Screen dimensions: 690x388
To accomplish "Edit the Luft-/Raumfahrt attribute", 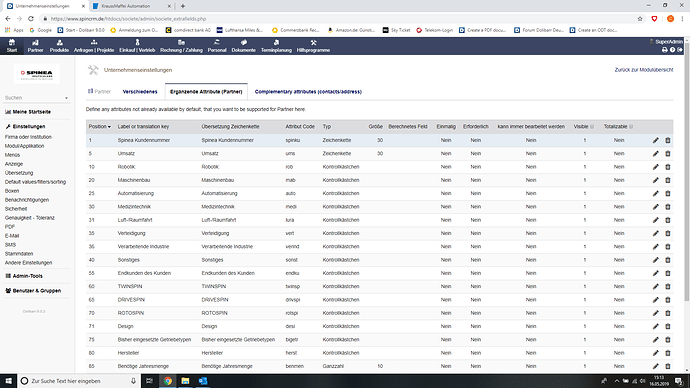I will coord(656,220).
